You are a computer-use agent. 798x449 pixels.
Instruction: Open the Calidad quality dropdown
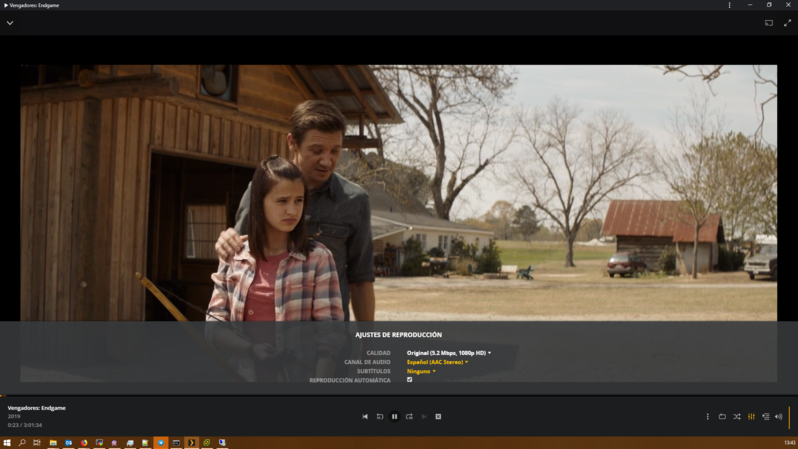coord(449,353)
